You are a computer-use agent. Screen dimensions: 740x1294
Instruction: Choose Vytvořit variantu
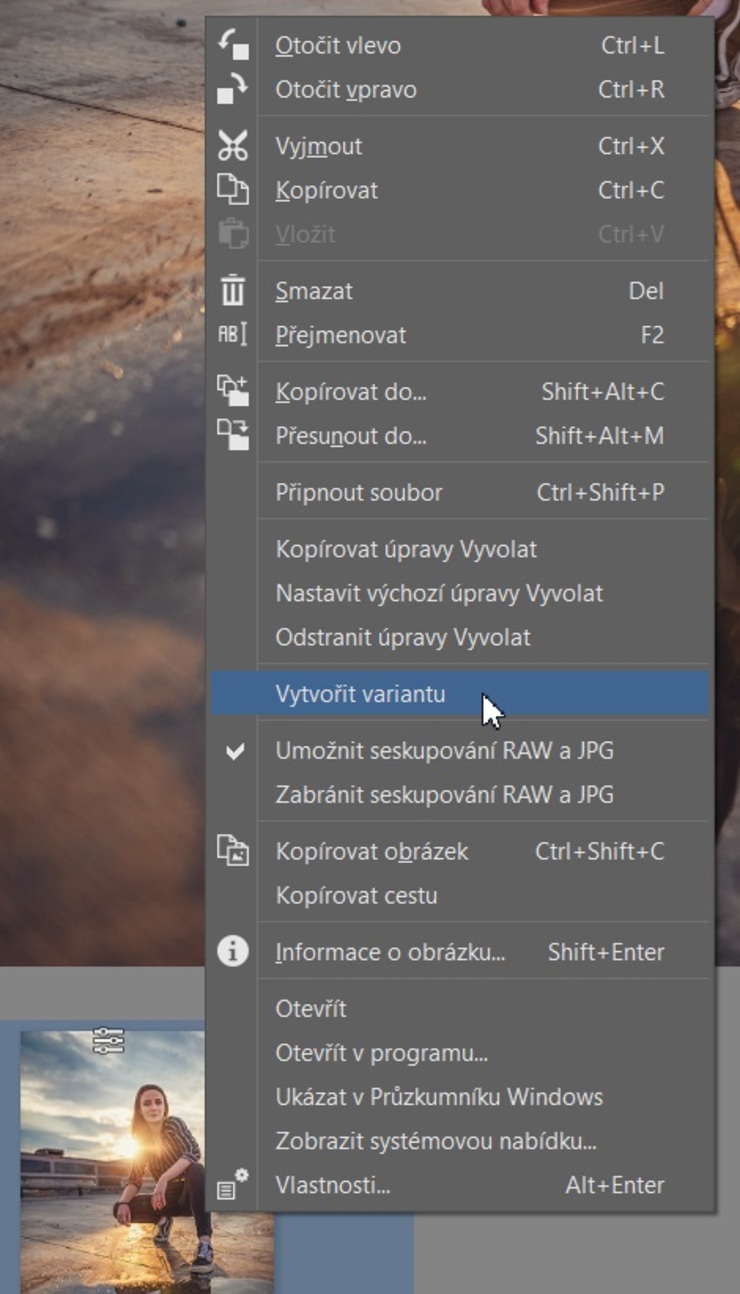460,694
